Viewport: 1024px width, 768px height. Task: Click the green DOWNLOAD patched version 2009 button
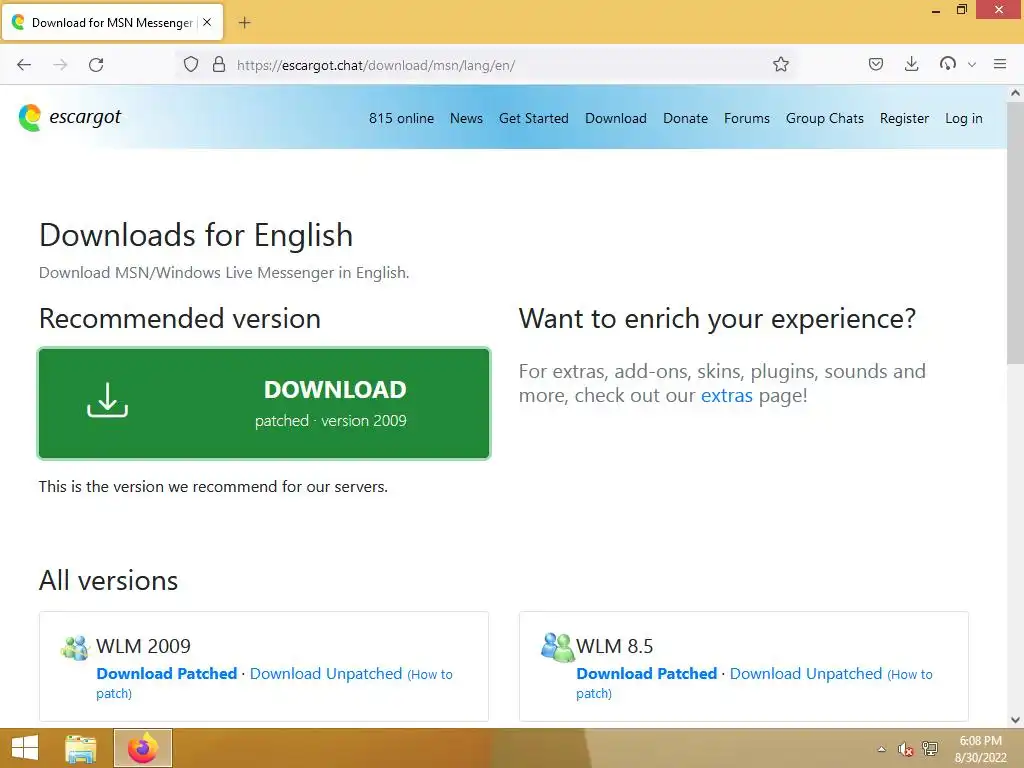click(264, 404)
